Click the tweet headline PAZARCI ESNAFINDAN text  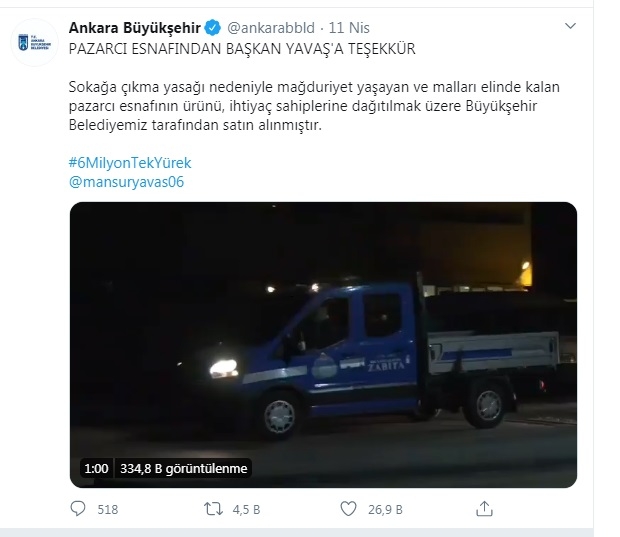pyautogui.click(x=242, y=49)
